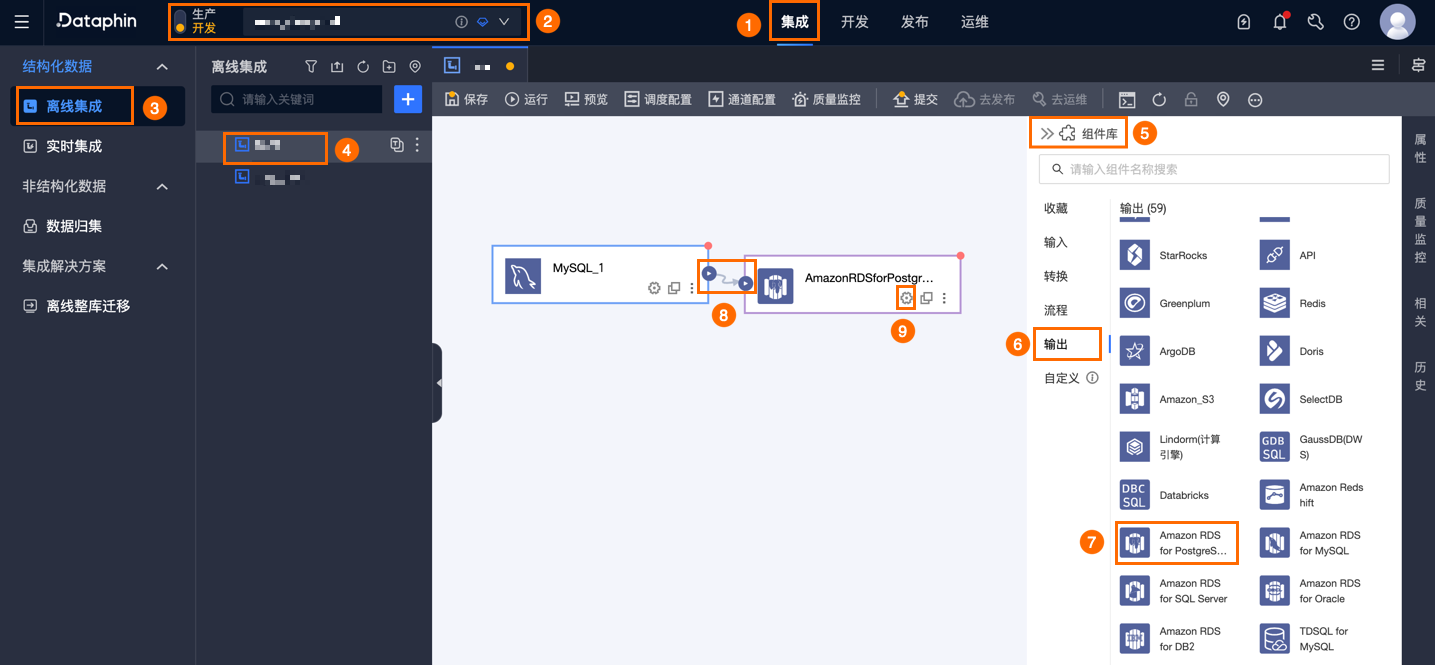The width and height of the screenshot is (1435, 665).
Task: Refresh the 离线集成 task list
Action: pos(363,67)
